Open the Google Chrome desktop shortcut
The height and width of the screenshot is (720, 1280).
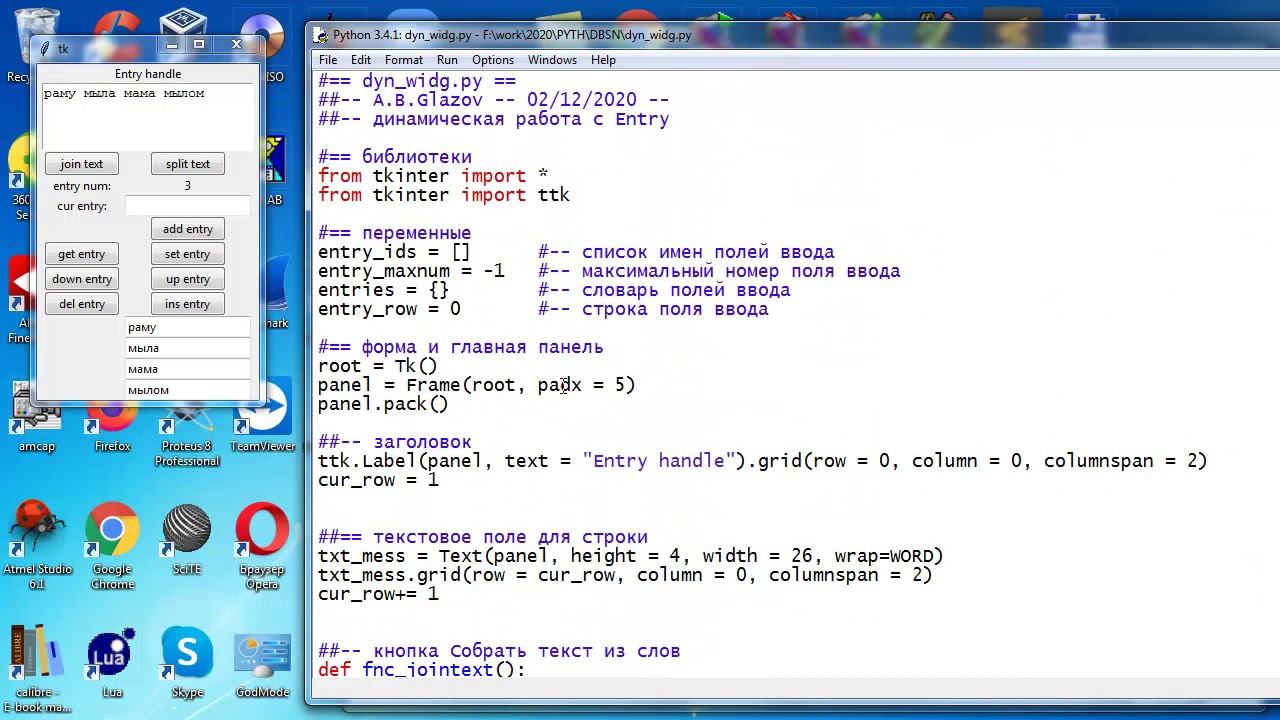[x=112, y=545]
